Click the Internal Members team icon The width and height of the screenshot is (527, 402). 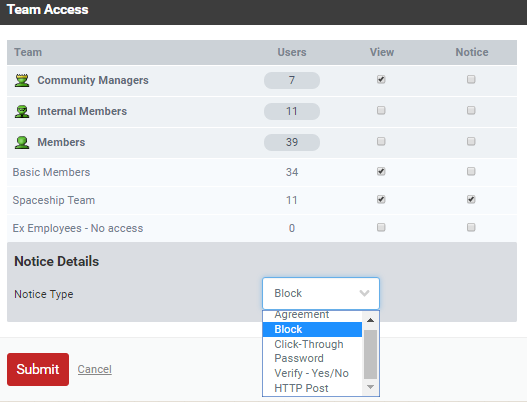click(22, 112)
